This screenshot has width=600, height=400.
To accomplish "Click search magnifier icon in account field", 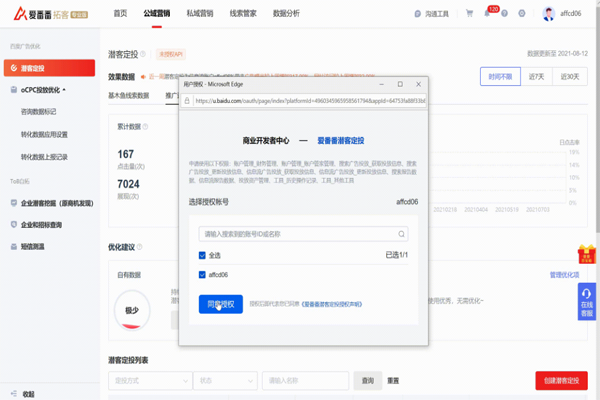I will coord(401,234).
